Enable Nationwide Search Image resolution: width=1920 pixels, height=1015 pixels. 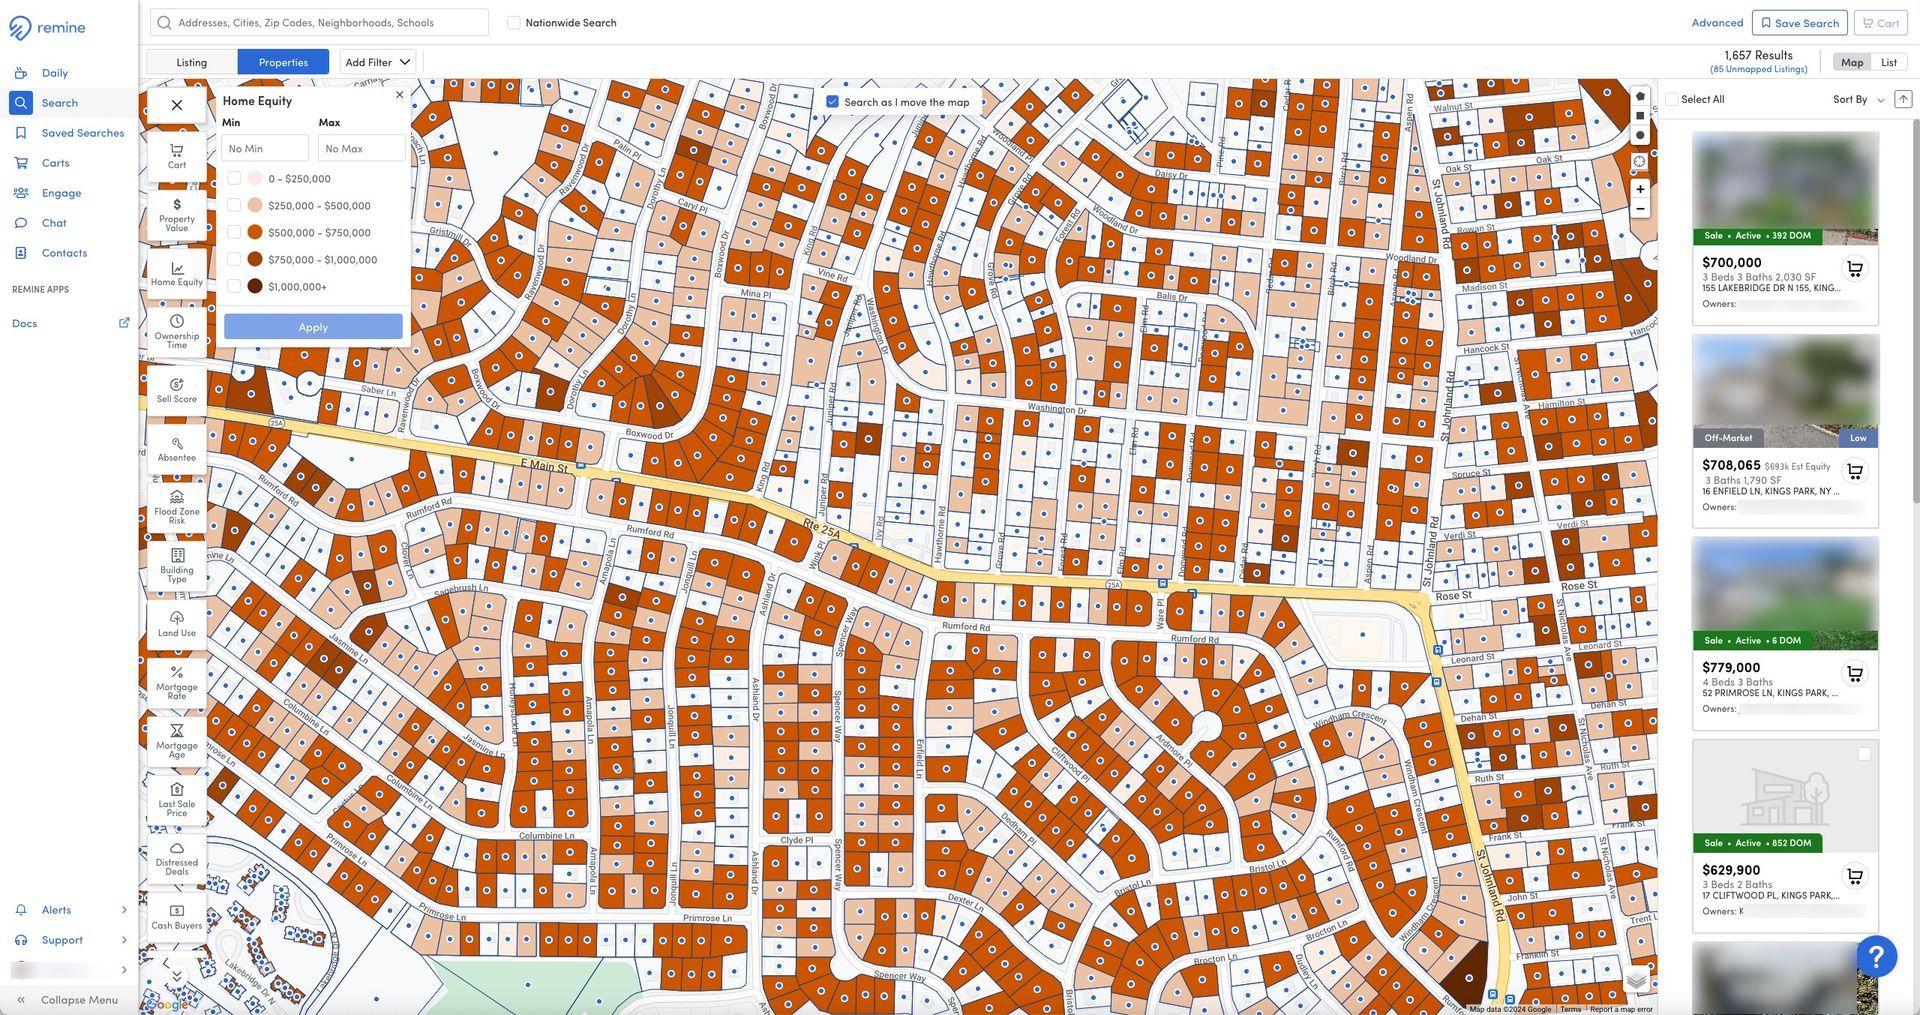(512, 21)
